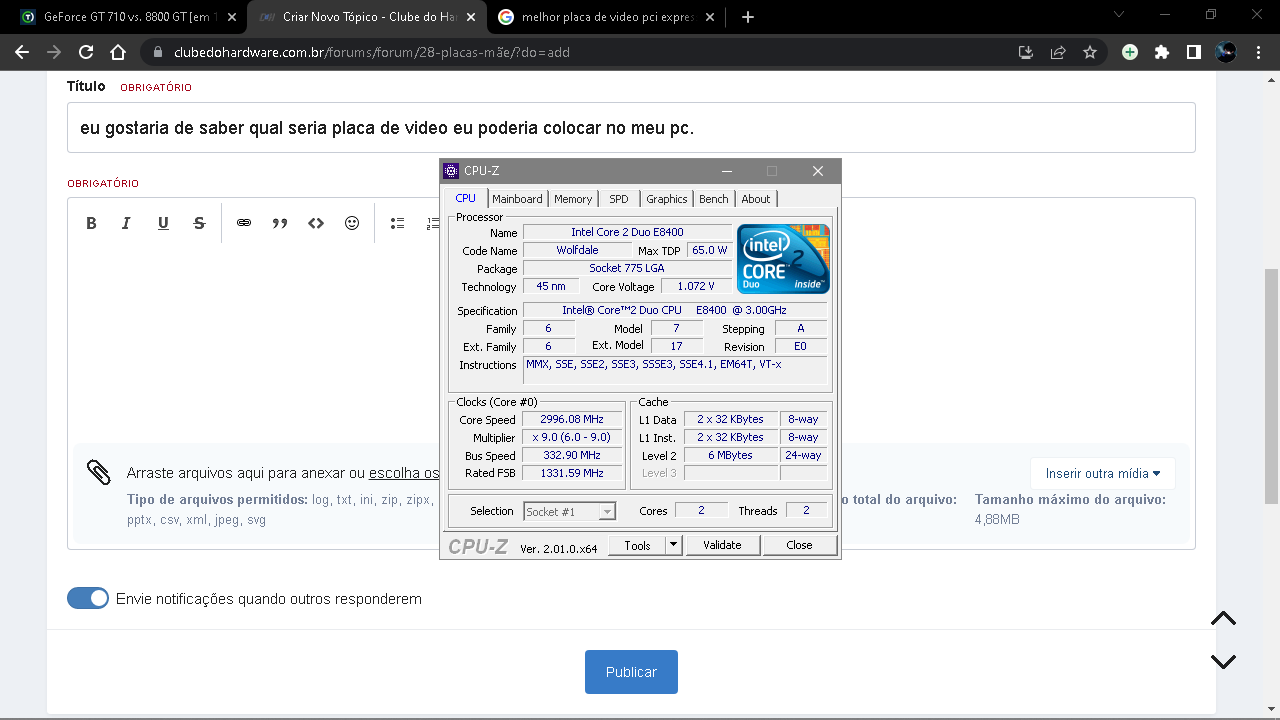Switch to the Memory tab in CPU-Z

click(573, 199)
